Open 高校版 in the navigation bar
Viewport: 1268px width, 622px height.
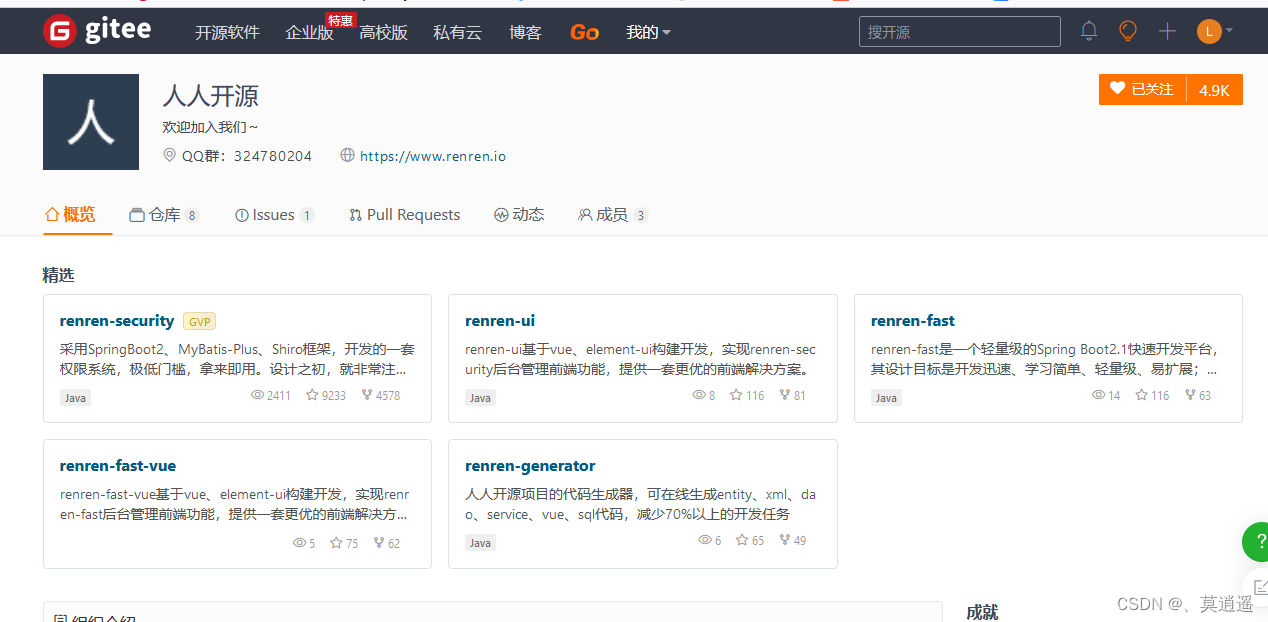[x=384, y=33]
